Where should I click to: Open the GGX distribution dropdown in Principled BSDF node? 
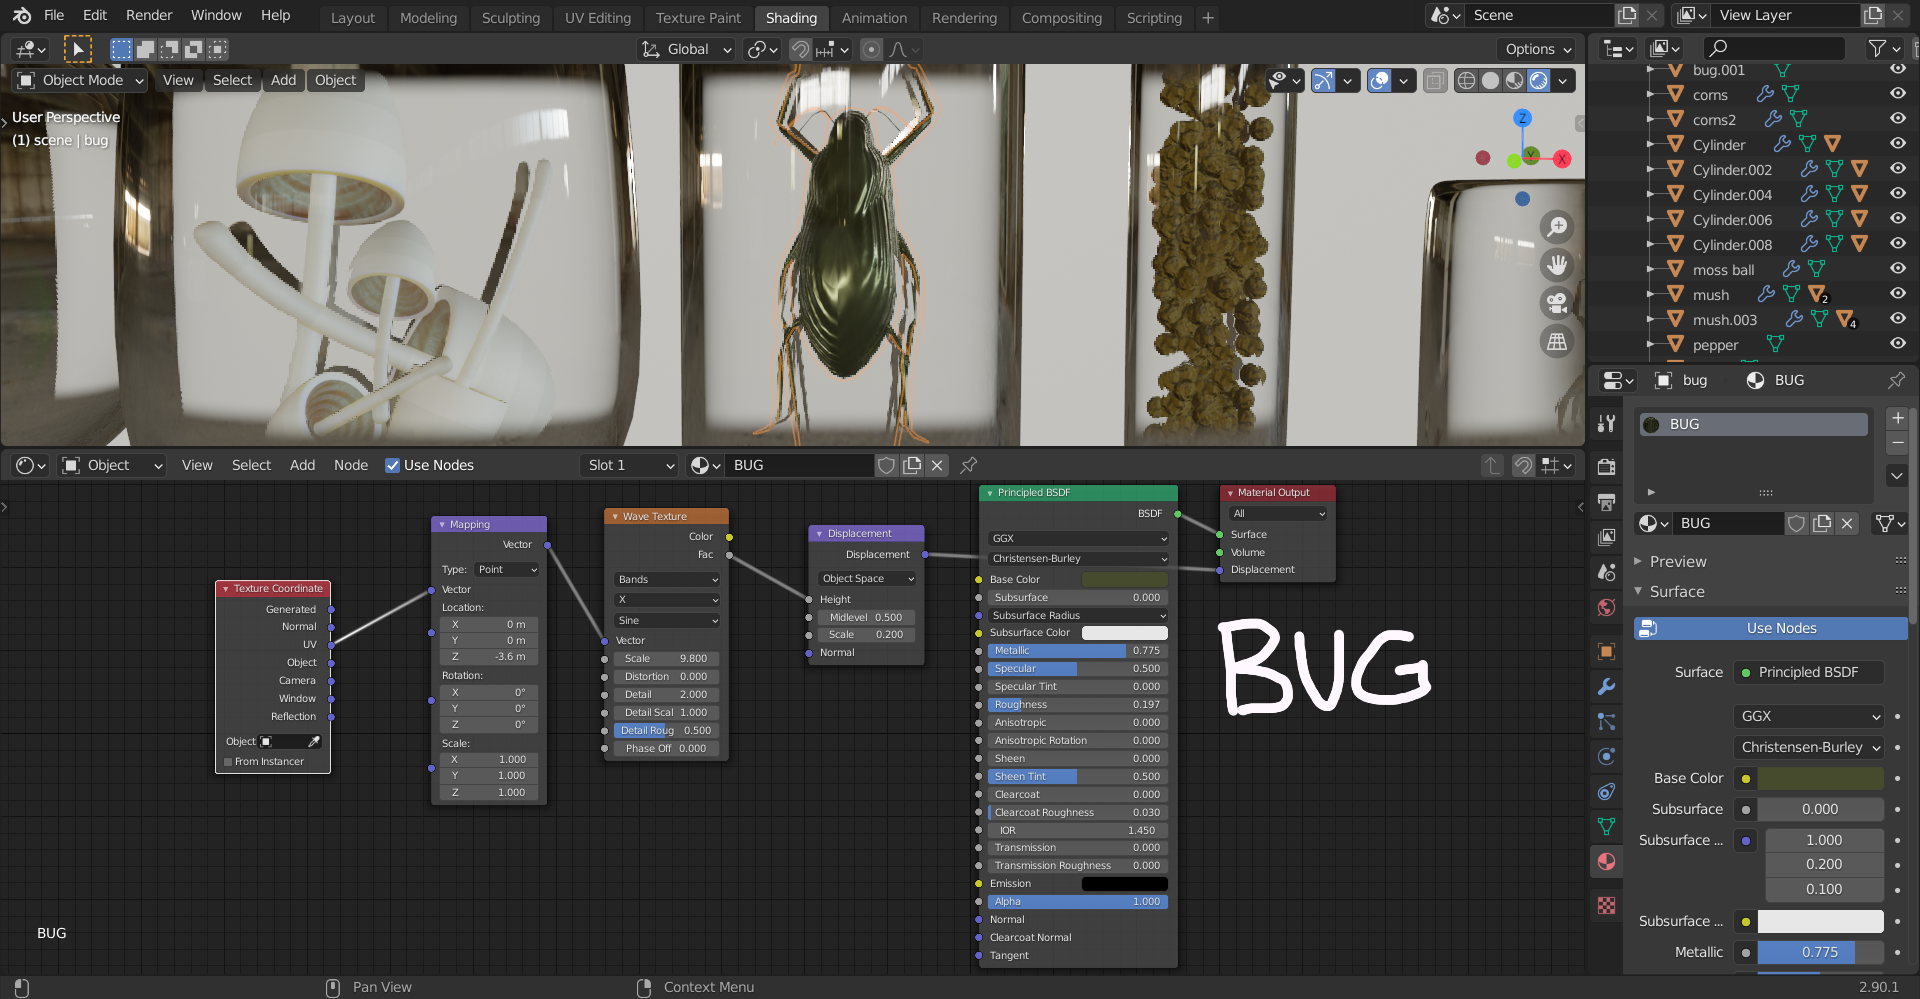[1078, 538]
